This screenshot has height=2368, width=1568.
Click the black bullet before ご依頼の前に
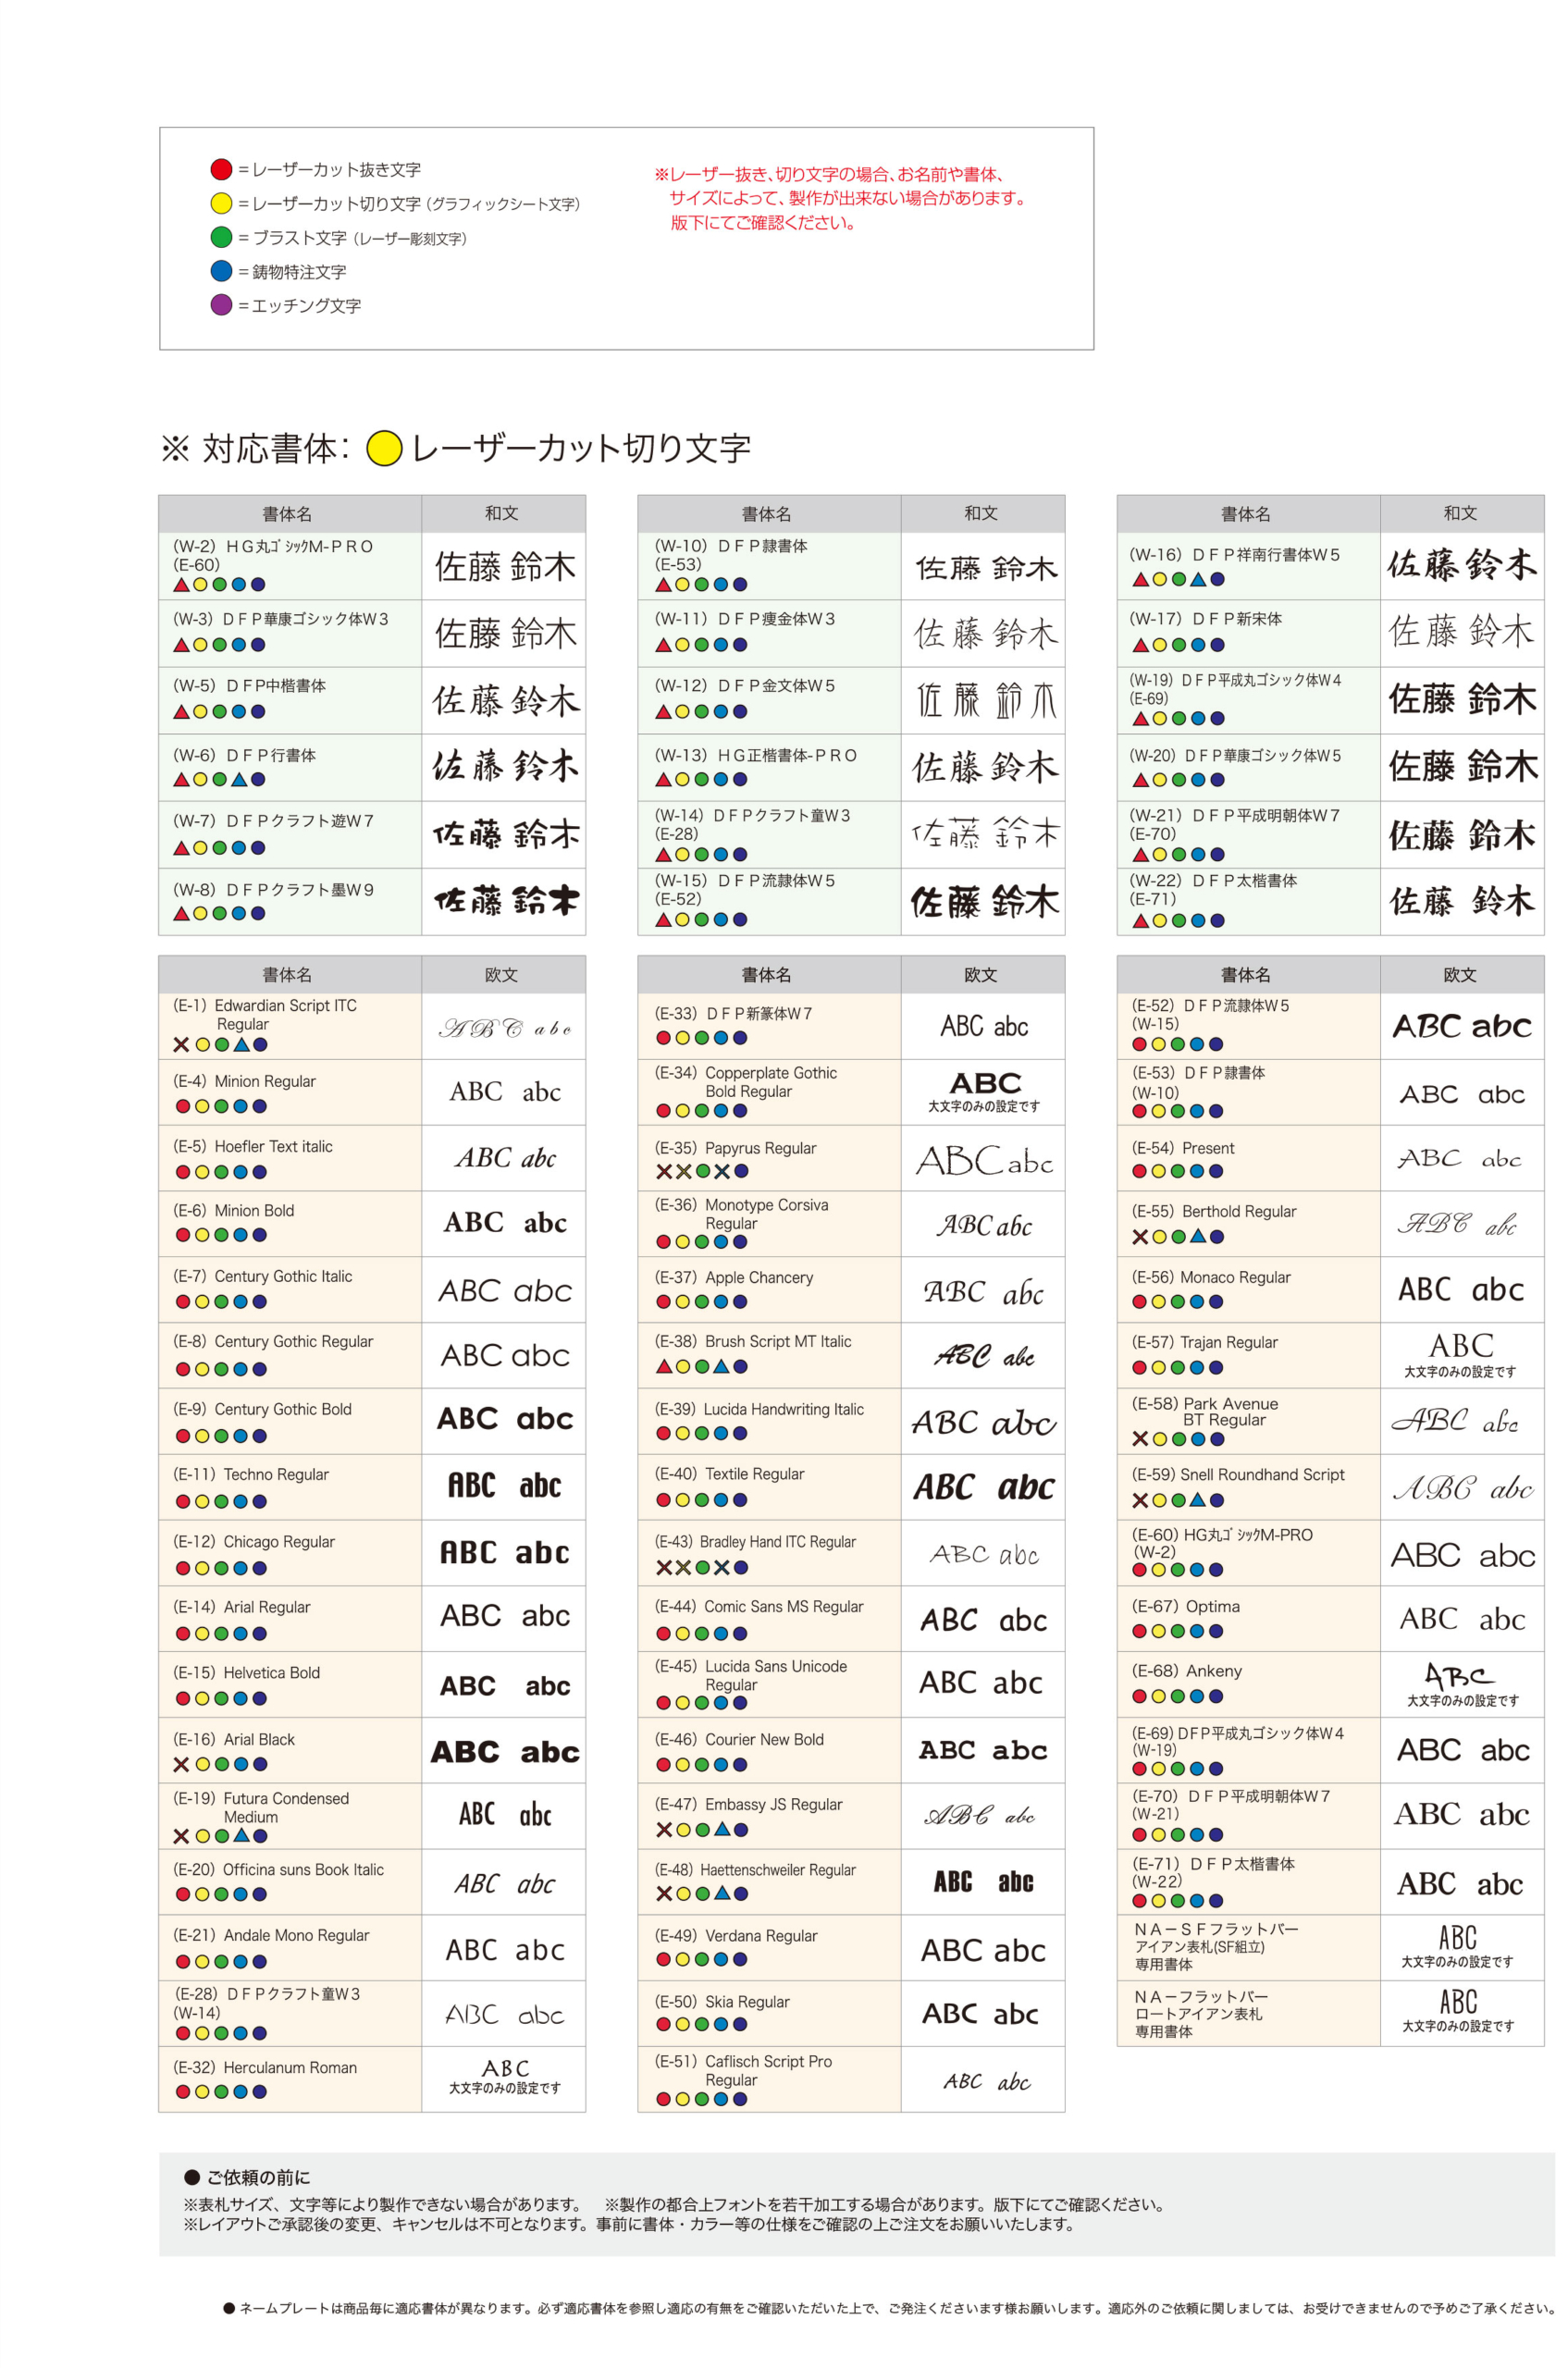192,2177
